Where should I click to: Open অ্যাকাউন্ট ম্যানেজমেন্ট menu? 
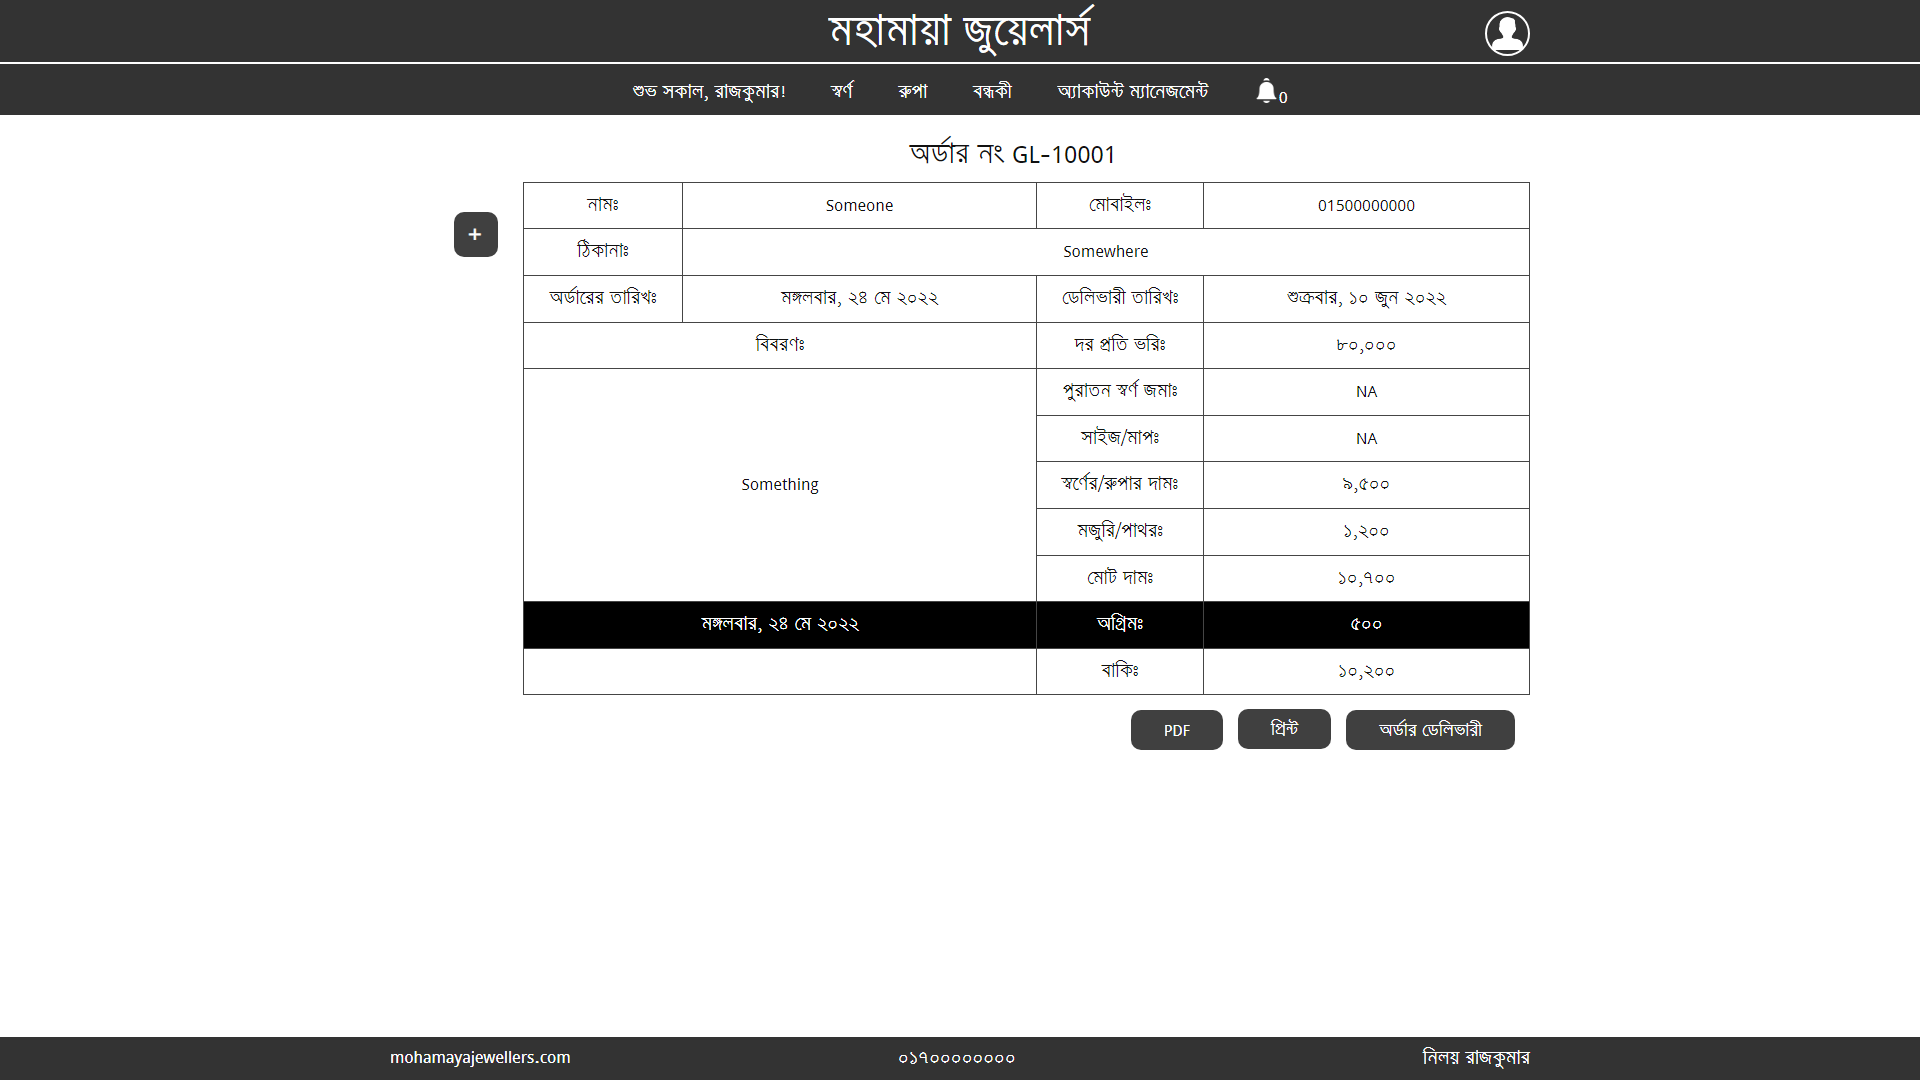(x=1132, y=91)
